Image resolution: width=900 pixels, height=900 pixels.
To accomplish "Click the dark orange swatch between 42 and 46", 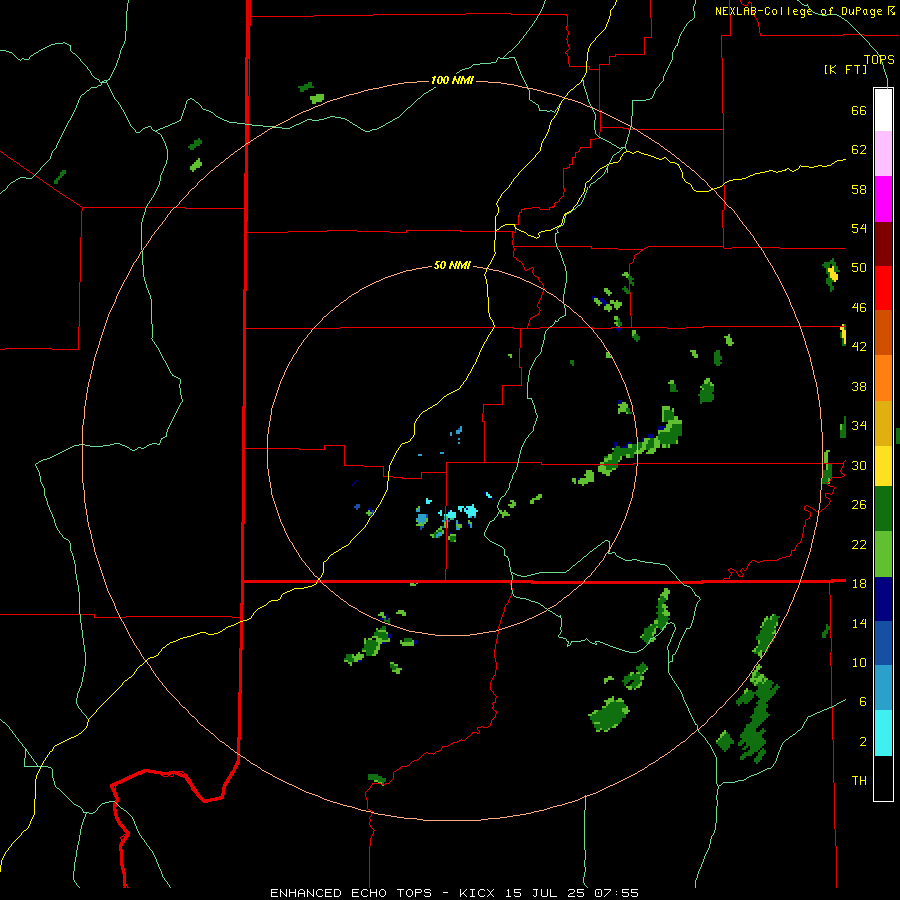I will (883, 332).
